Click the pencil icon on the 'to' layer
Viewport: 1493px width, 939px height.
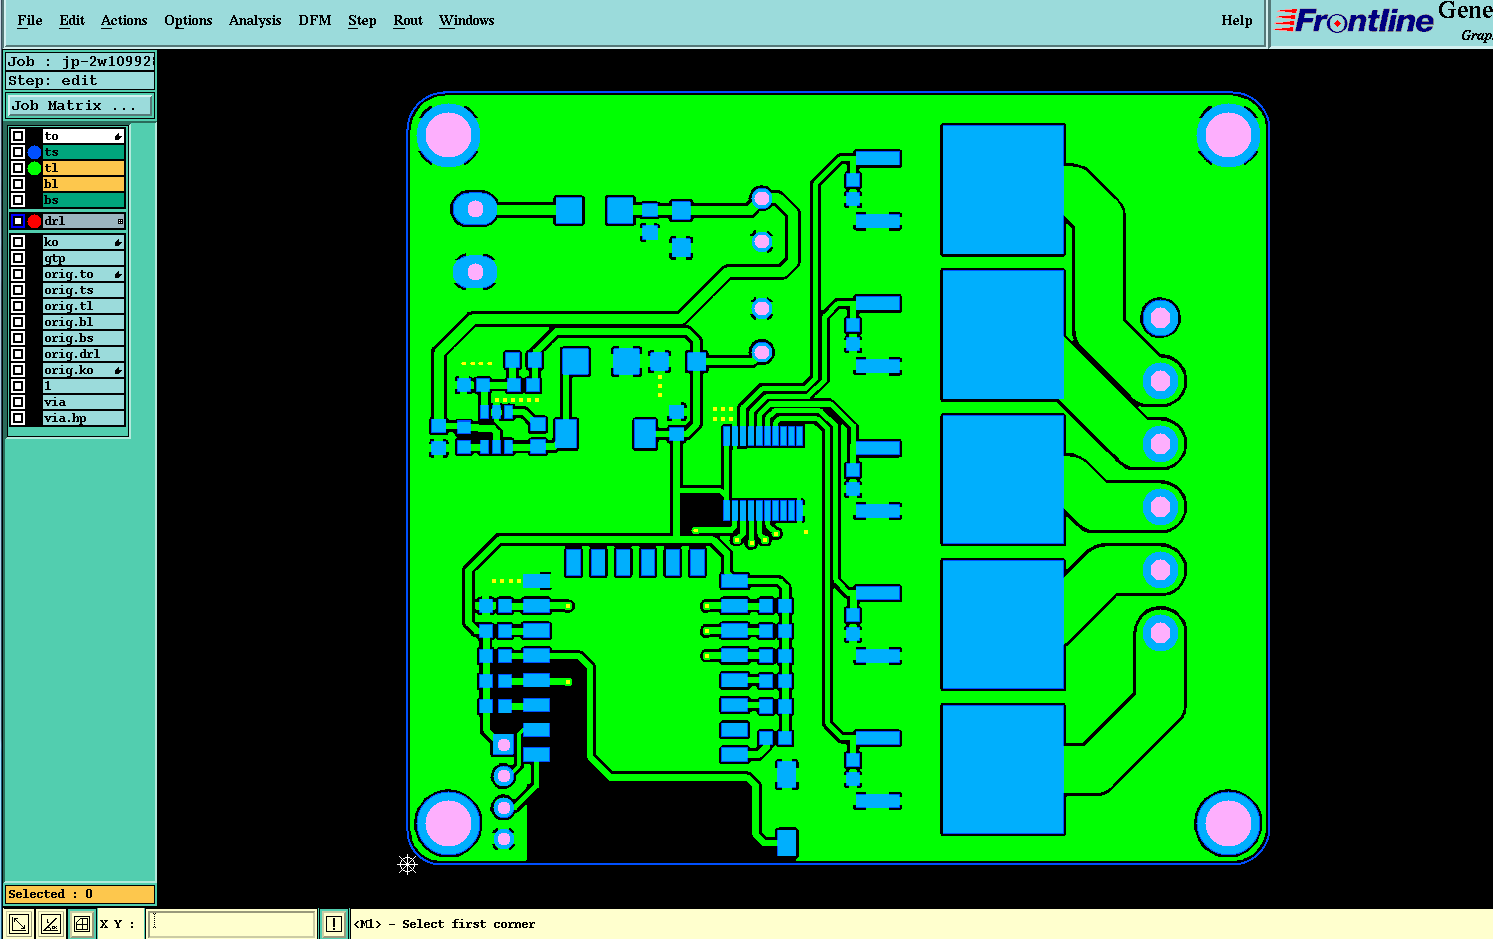pyautogui.click(x=118, y=136)
